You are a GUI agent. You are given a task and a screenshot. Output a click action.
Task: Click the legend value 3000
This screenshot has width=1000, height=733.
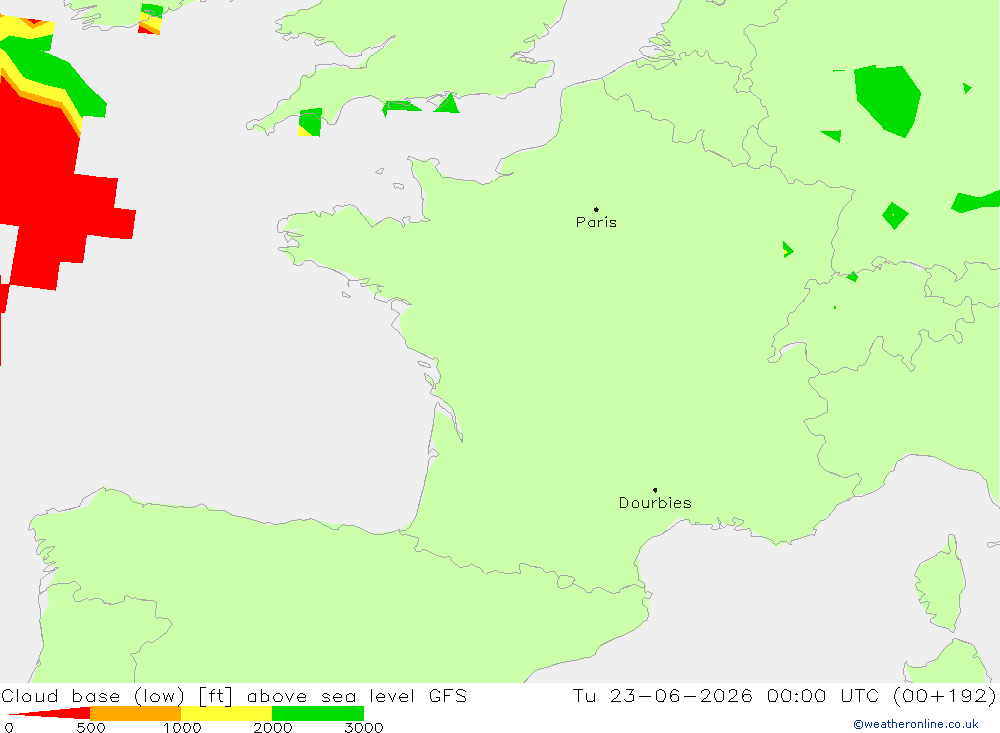point(364,727)
